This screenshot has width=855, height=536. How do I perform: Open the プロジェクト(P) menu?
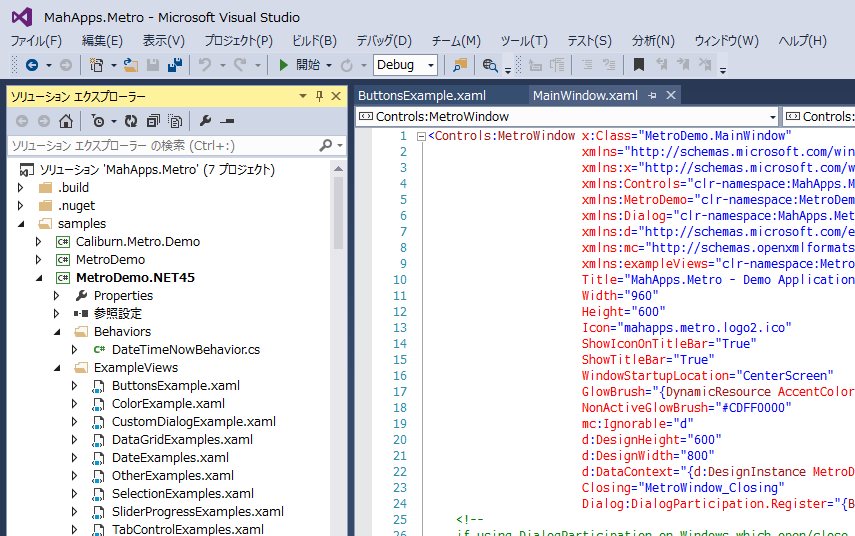(x=238, y=41)
